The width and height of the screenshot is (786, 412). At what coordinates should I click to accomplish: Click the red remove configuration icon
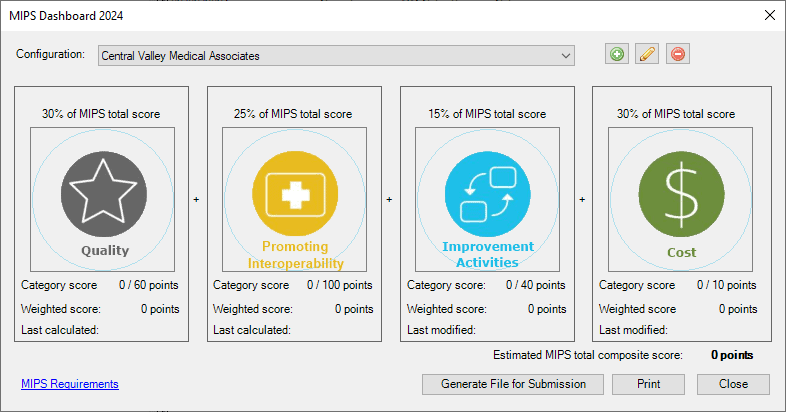[x=678, y=54]
